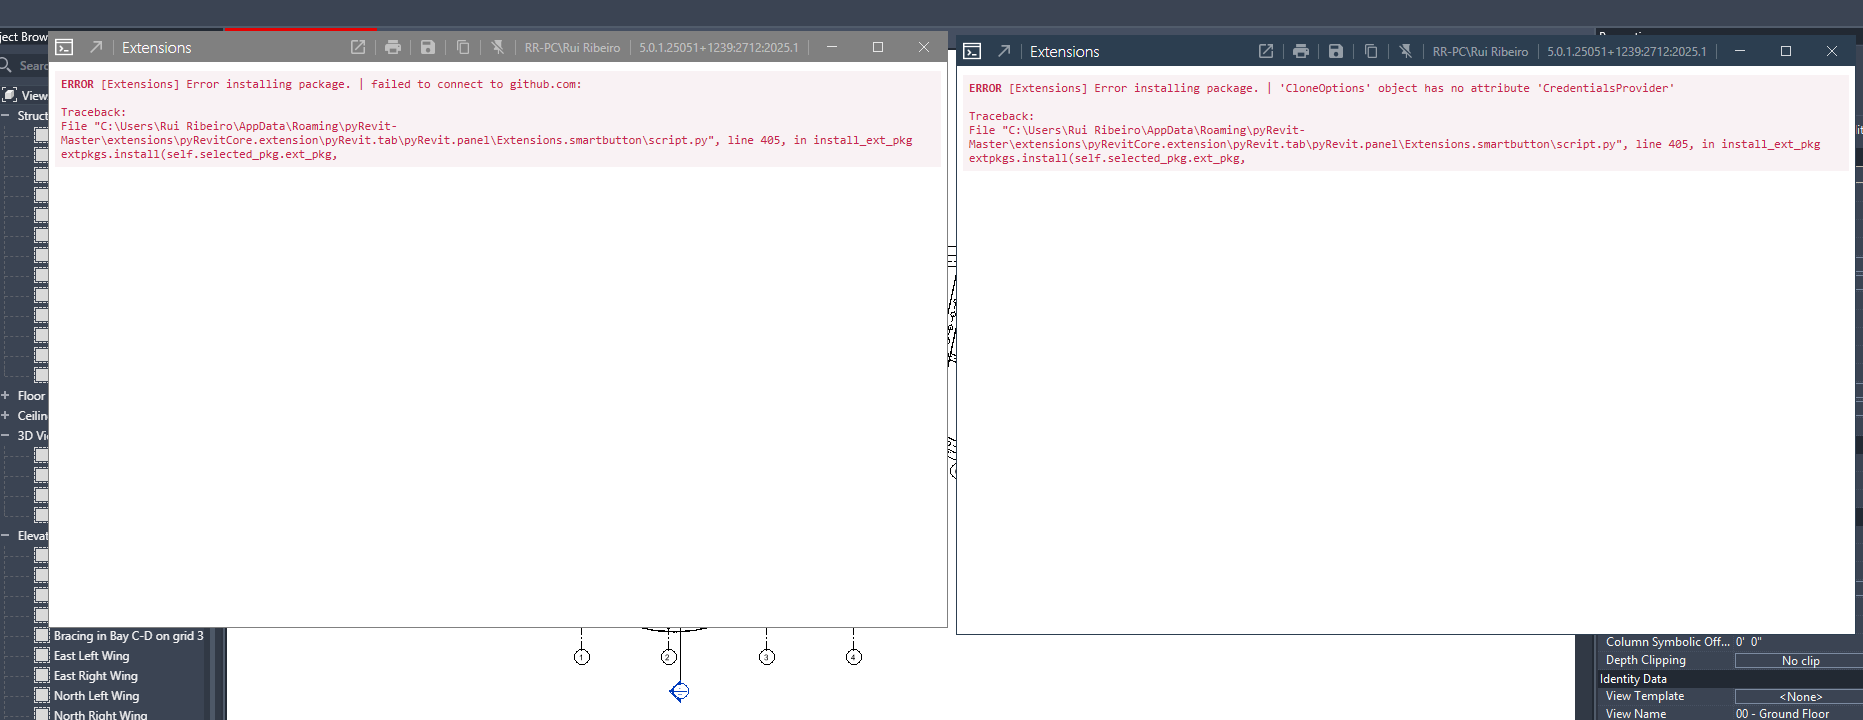The image size is (1863, 720).
Task: Click the version number 5.0.1.25051 in the right window
Action: tap(1627, 52)
